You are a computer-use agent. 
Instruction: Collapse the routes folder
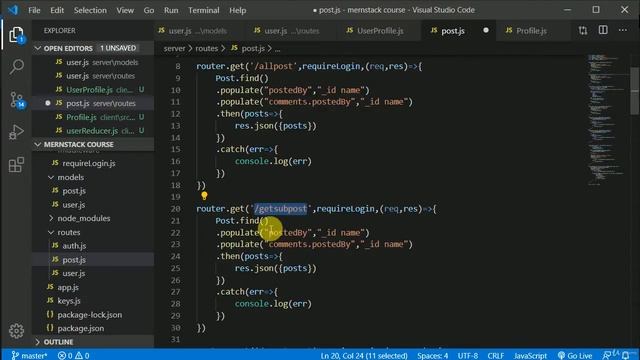pyautogui.click(x=93, y=232)
